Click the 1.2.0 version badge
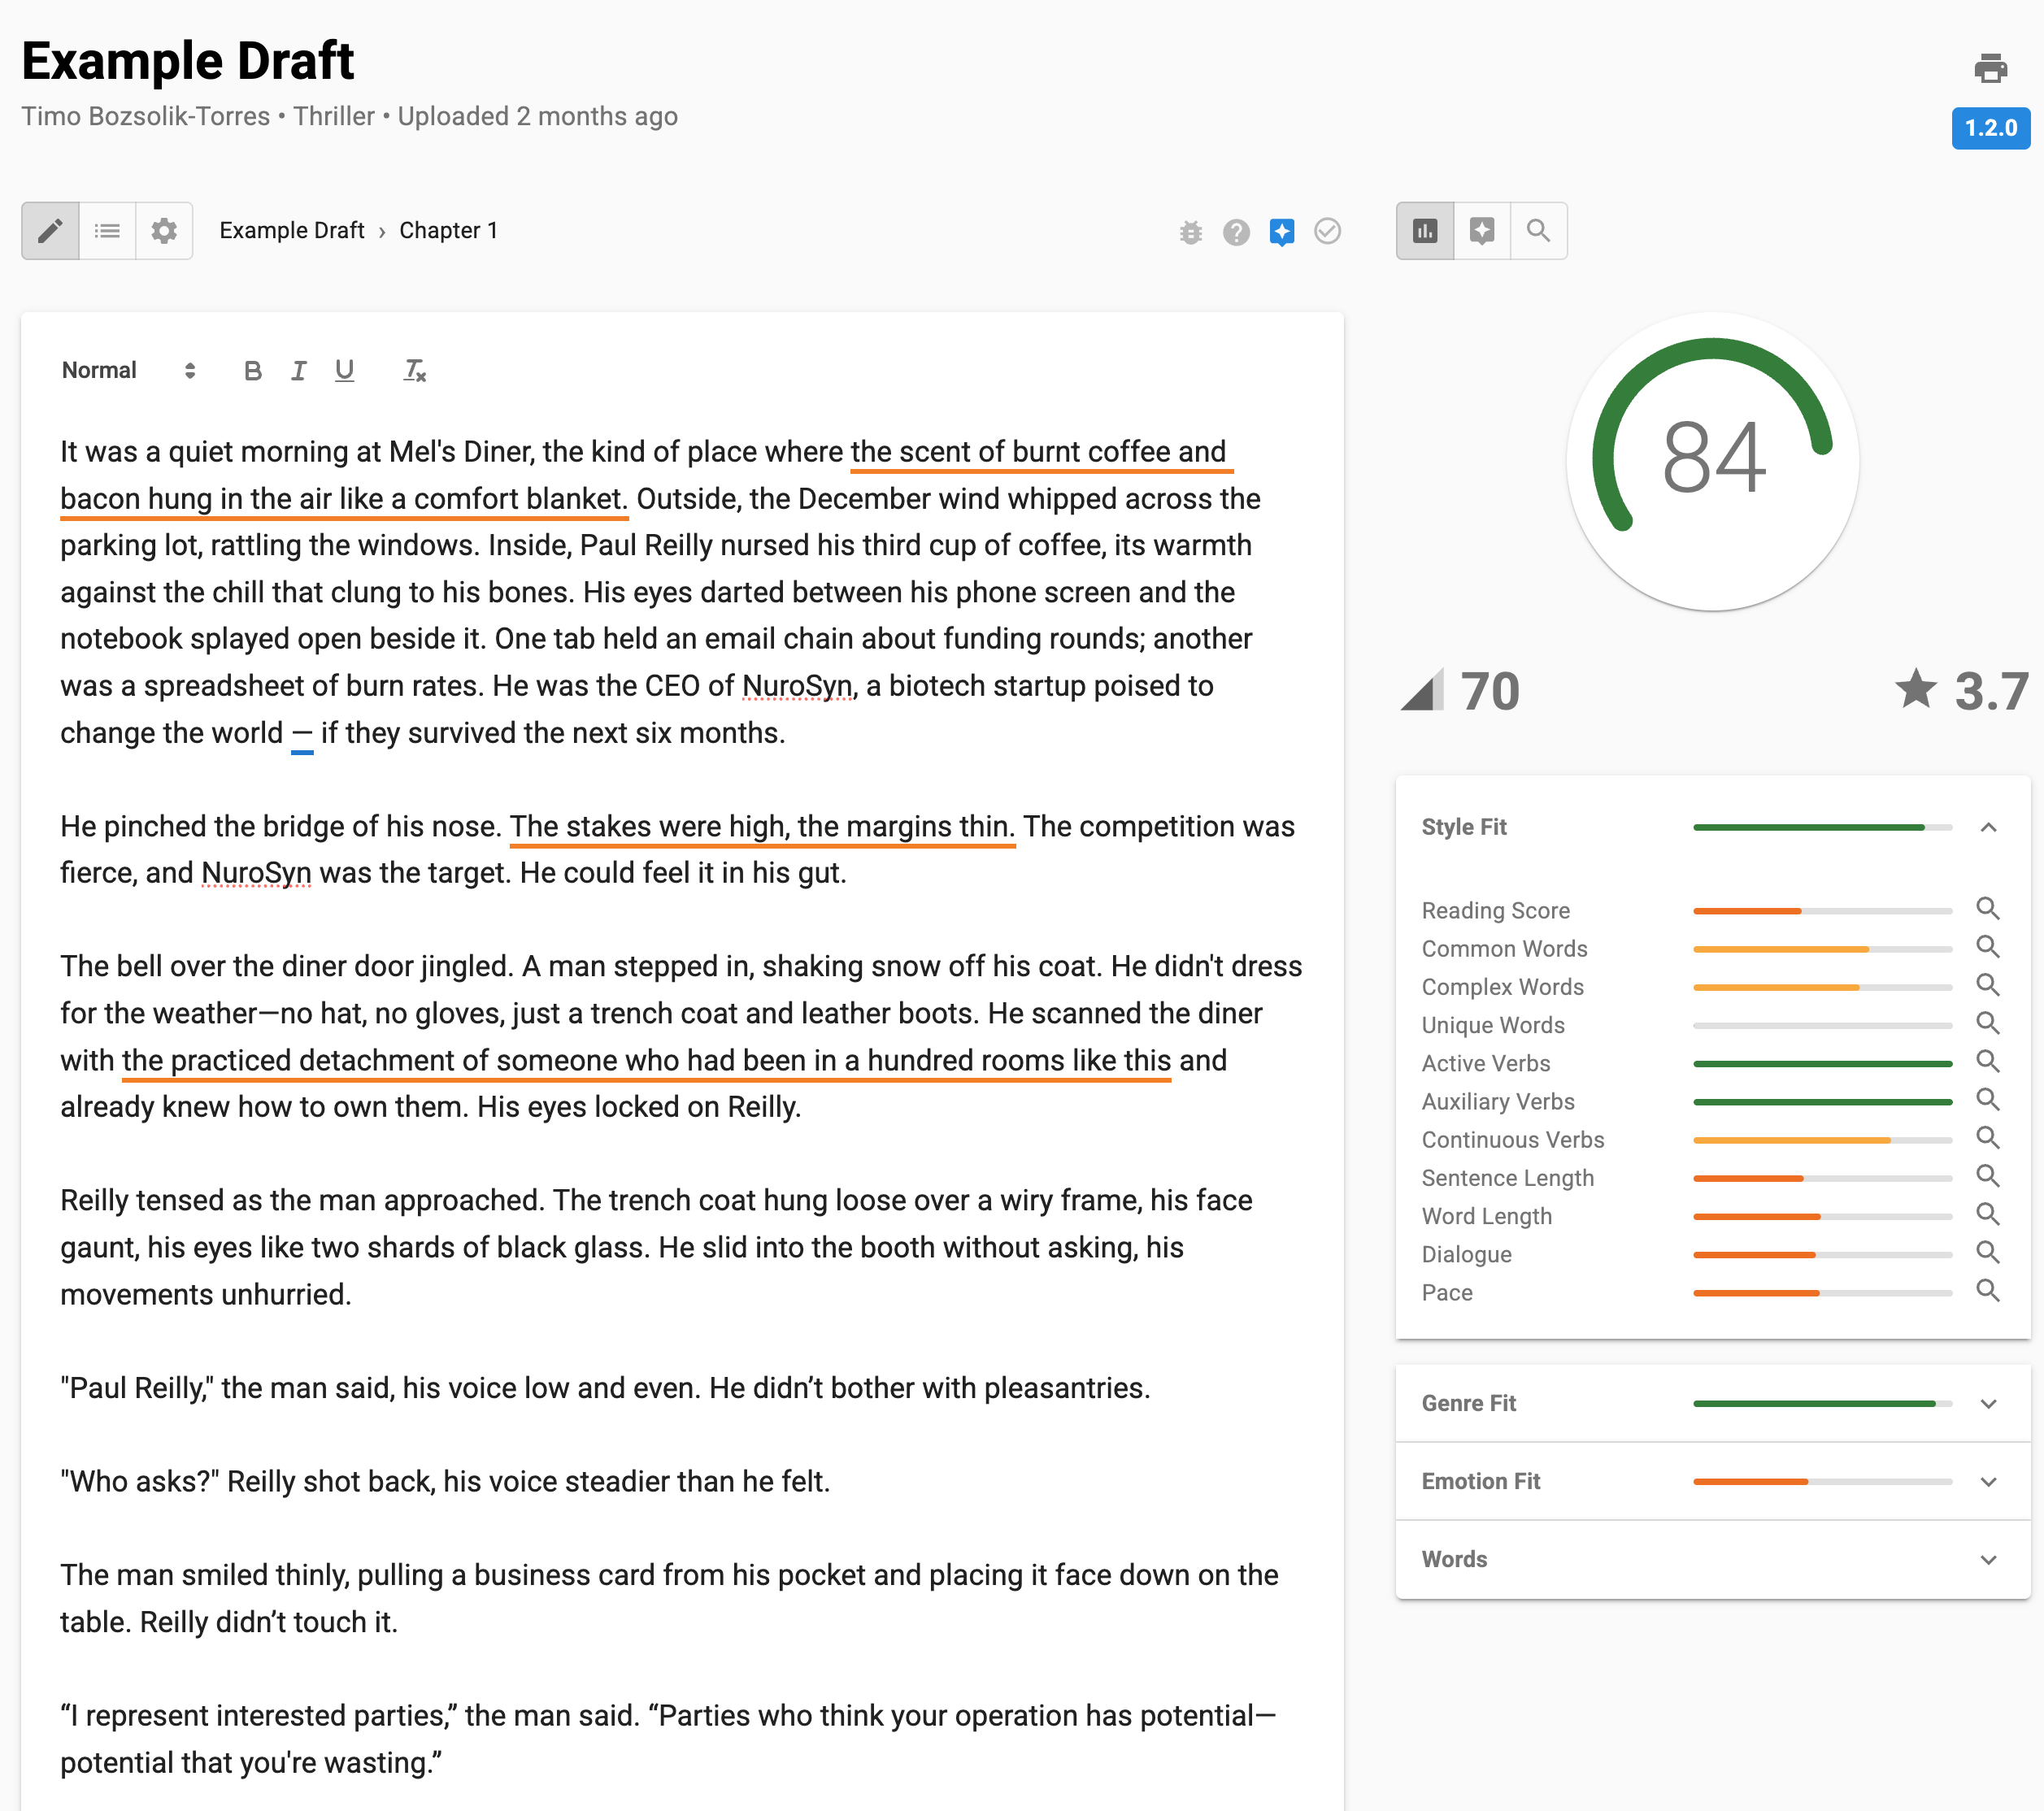Image resolution: width=2044 pixels, height=1811 pixels. 1990,128
